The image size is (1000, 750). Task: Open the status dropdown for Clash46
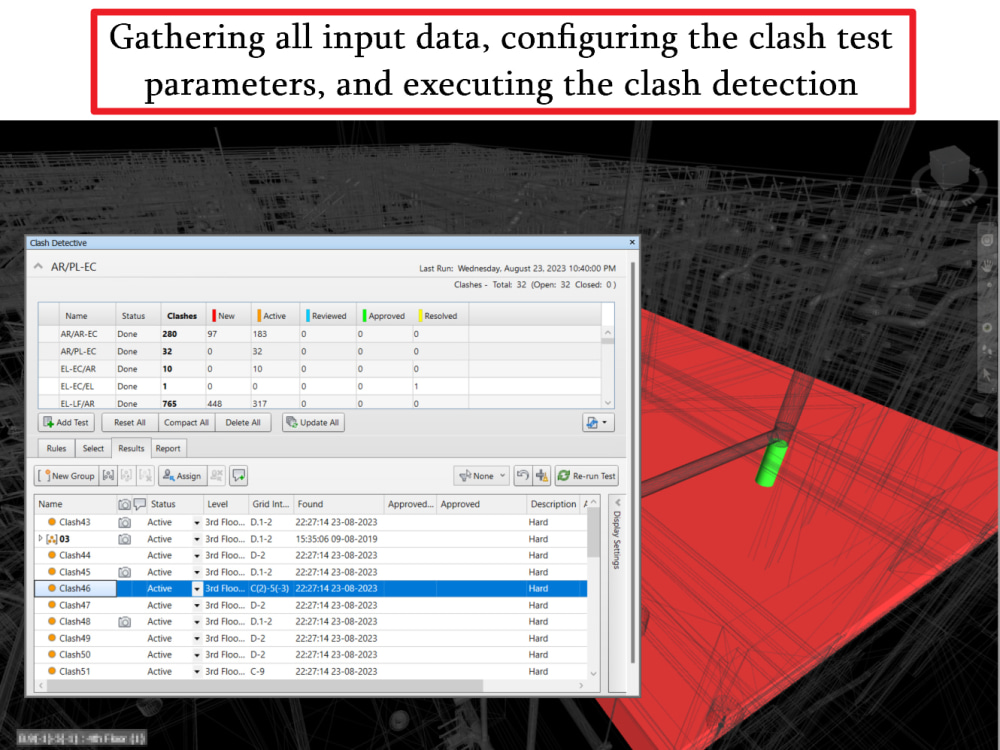pyautogui.click(x=197, y=589)
